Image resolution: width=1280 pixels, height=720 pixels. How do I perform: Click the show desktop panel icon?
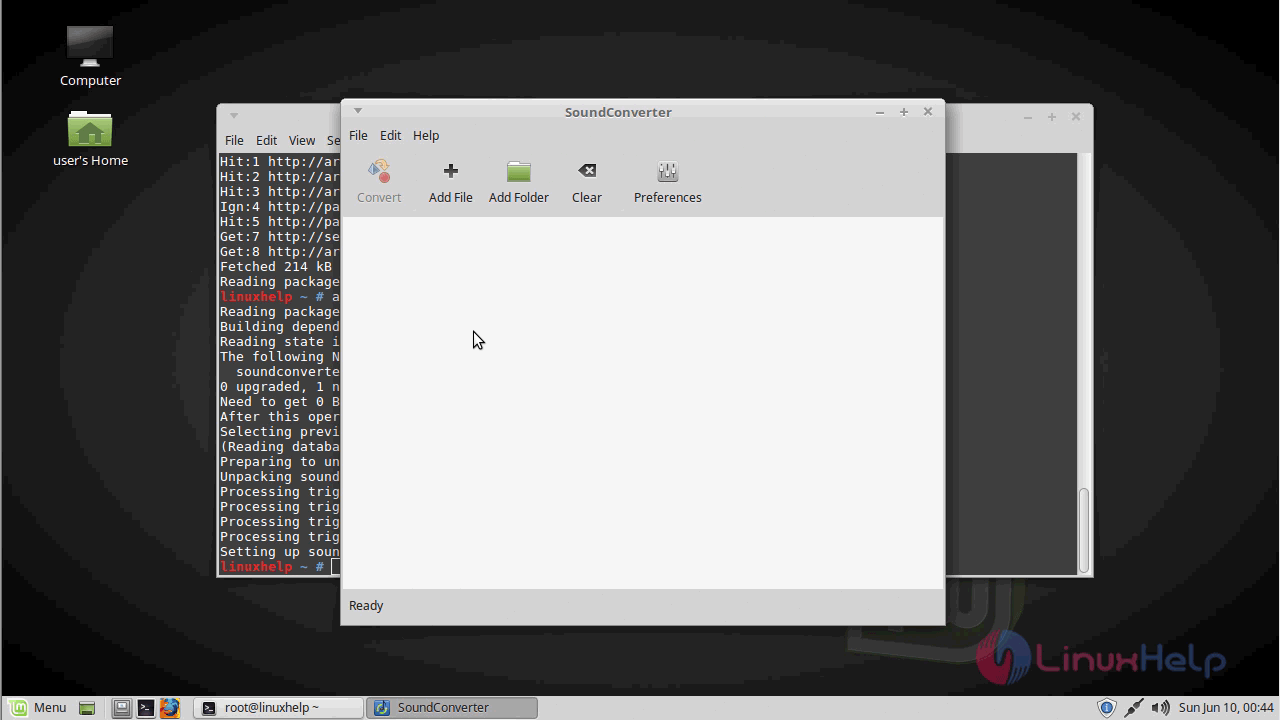87,708
